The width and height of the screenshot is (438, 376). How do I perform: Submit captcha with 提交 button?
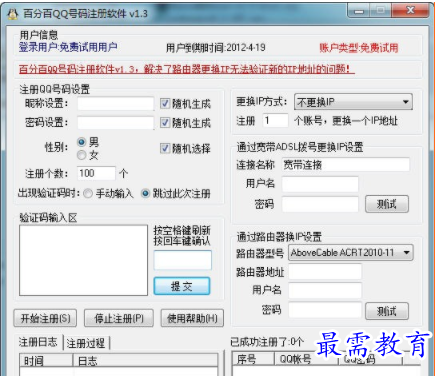pyautogui.click(x=182, y=286)
